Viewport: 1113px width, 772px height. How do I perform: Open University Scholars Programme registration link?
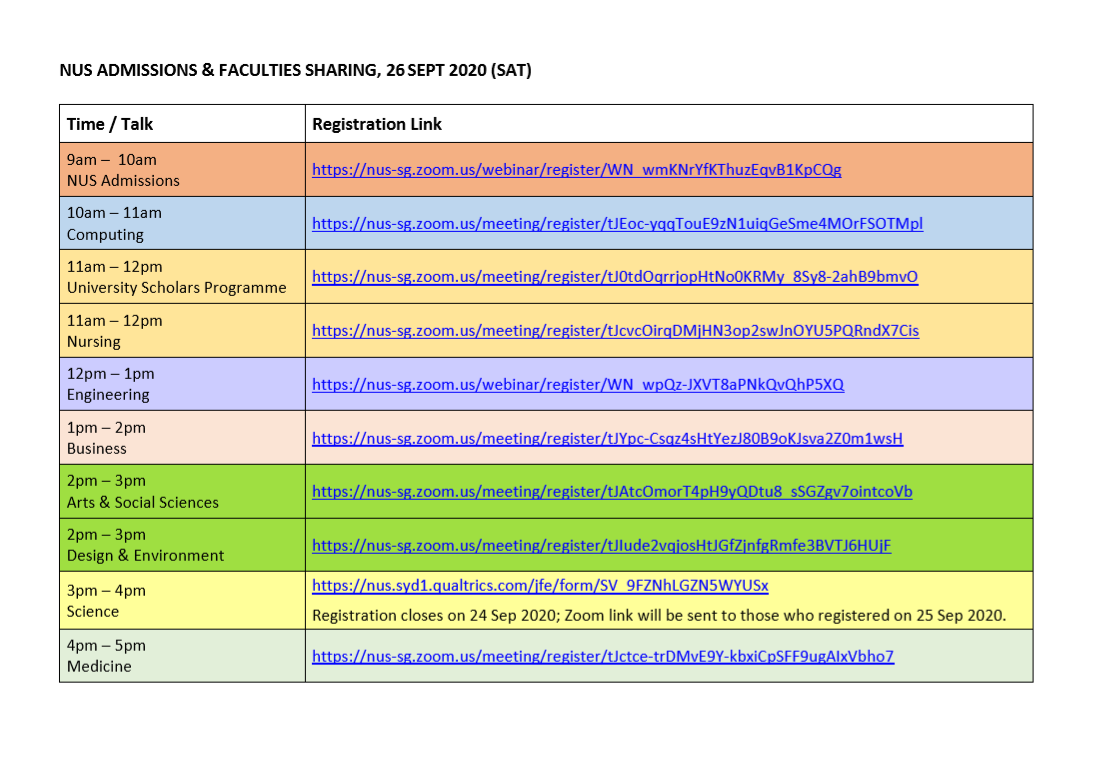coord(615,277)
